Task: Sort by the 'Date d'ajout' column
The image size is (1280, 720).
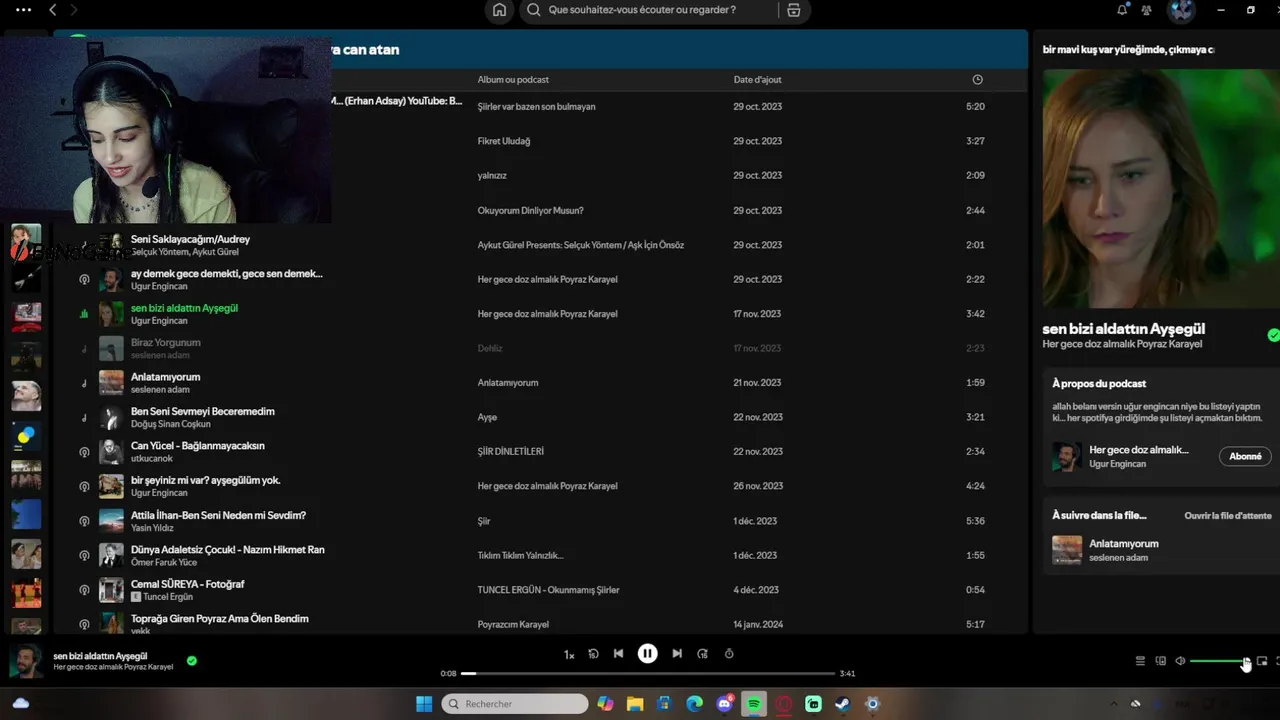Action: (758, 80)
